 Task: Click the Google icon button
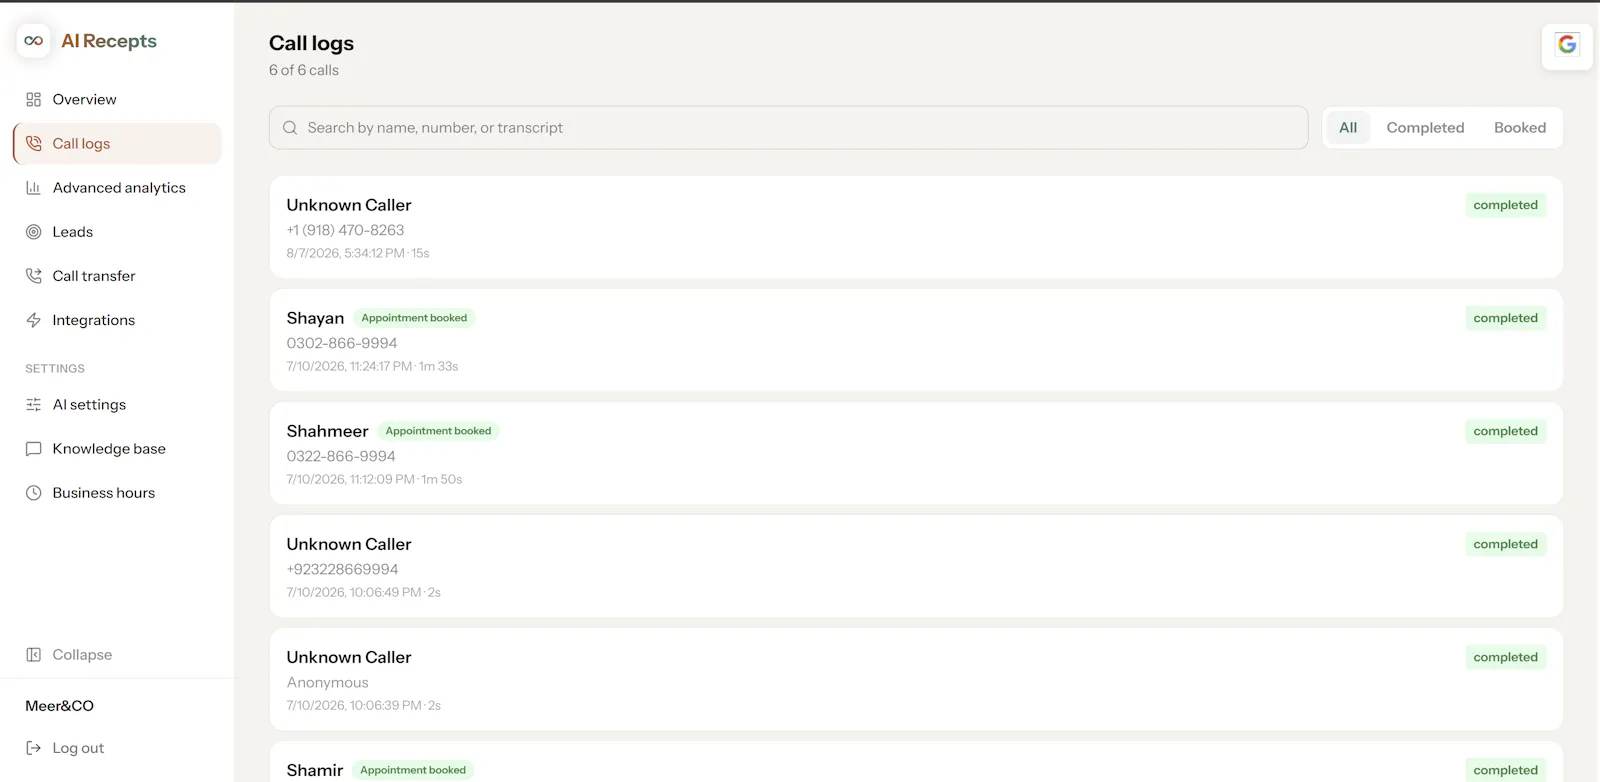tap(1567, 45)
